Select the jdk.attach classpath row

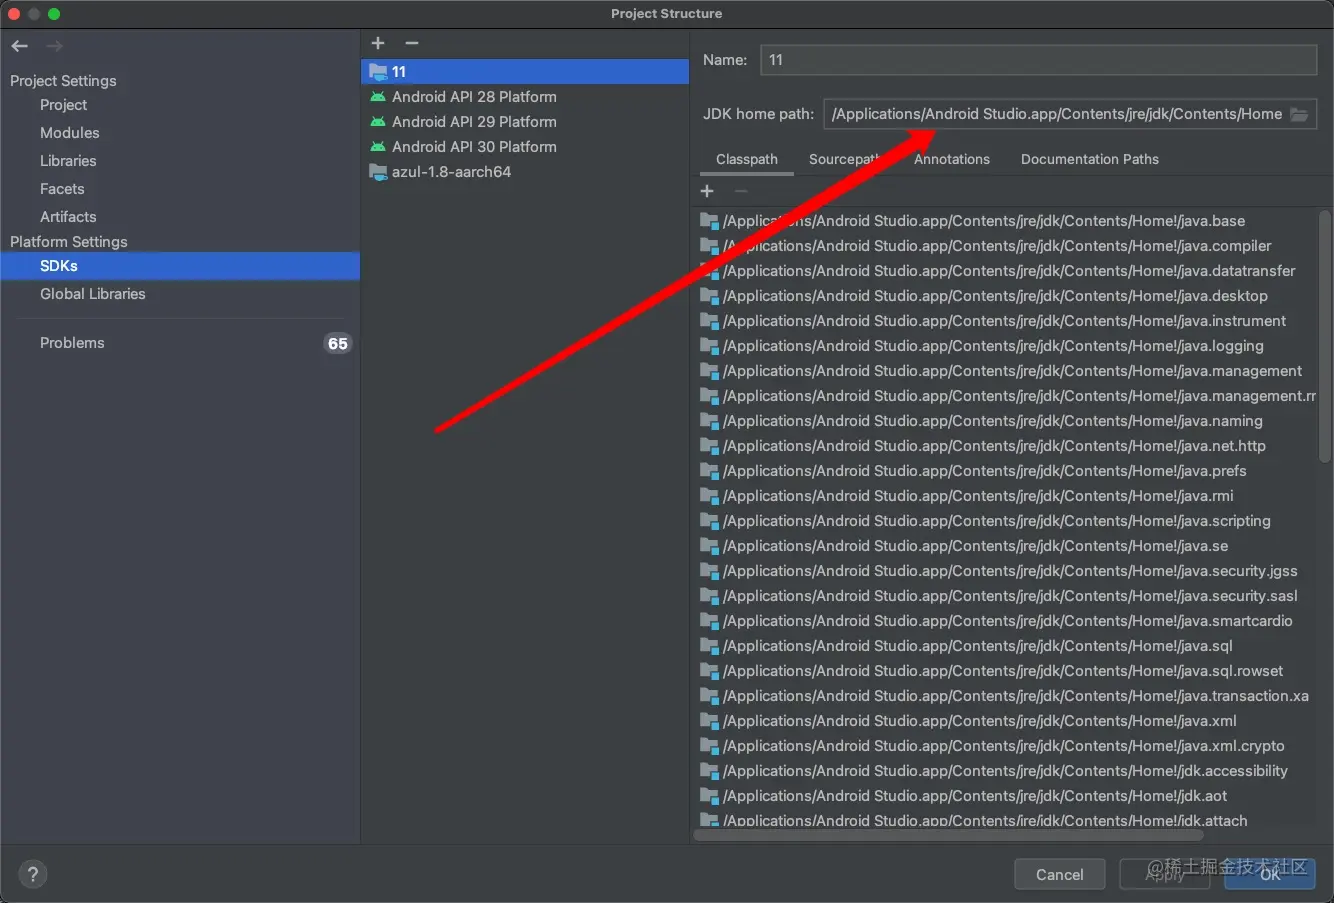(1005, 820)
